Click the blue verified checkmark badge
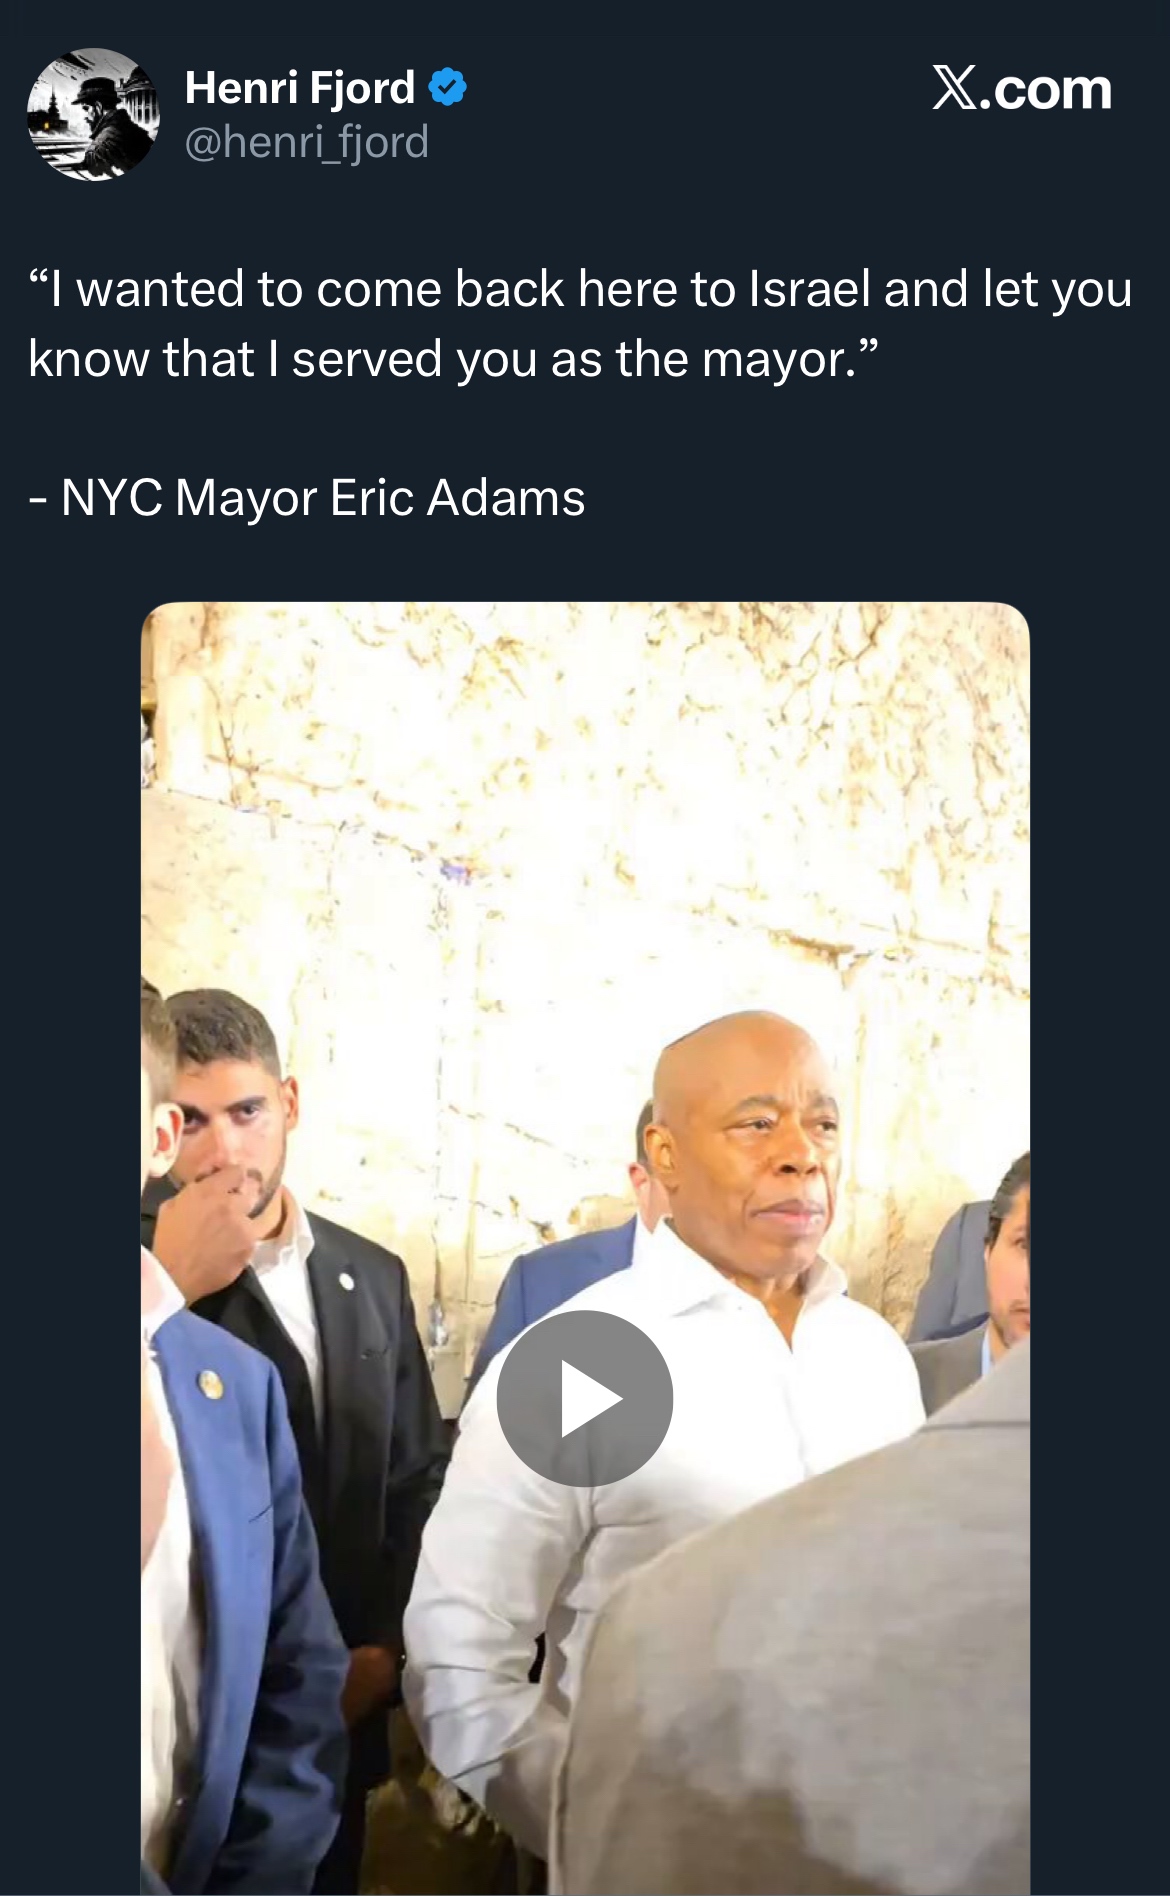The height and width of the screenshot is (1896, 1170). coord(447,88)
